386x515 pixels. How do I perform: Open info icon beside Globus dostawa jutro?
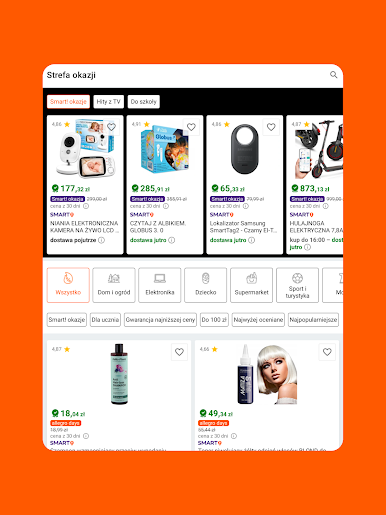(x=171, y=240)
